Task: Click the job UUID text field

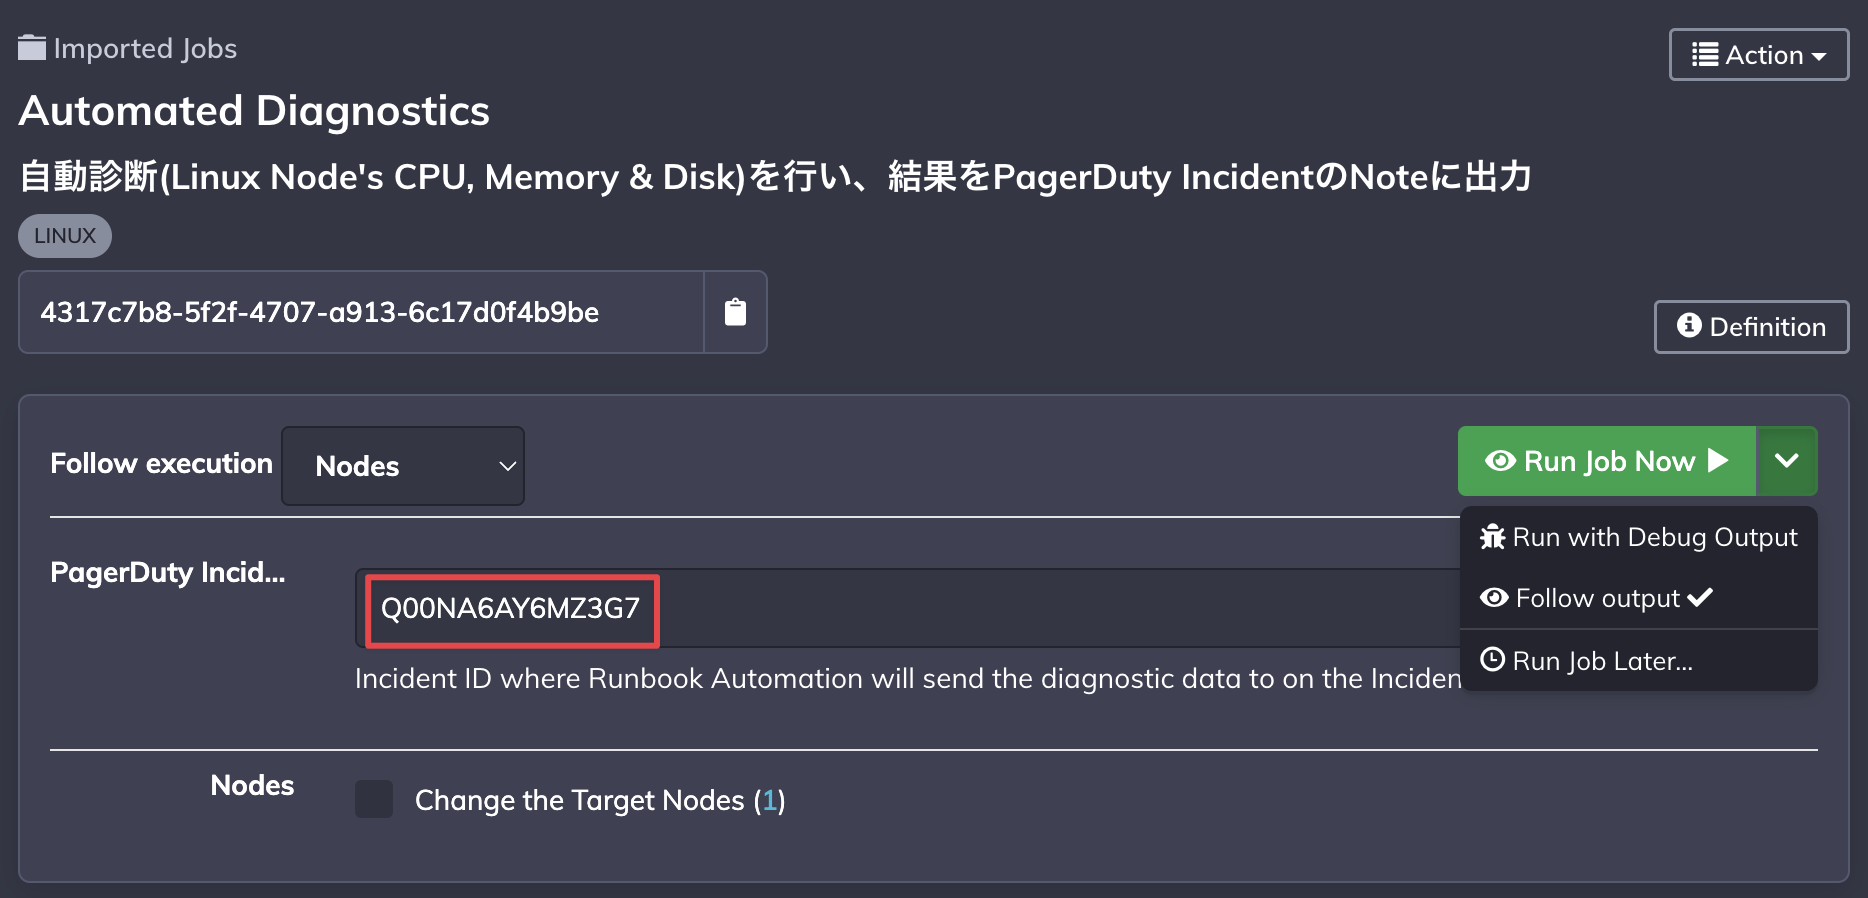Action: click(x=361, y=312)
